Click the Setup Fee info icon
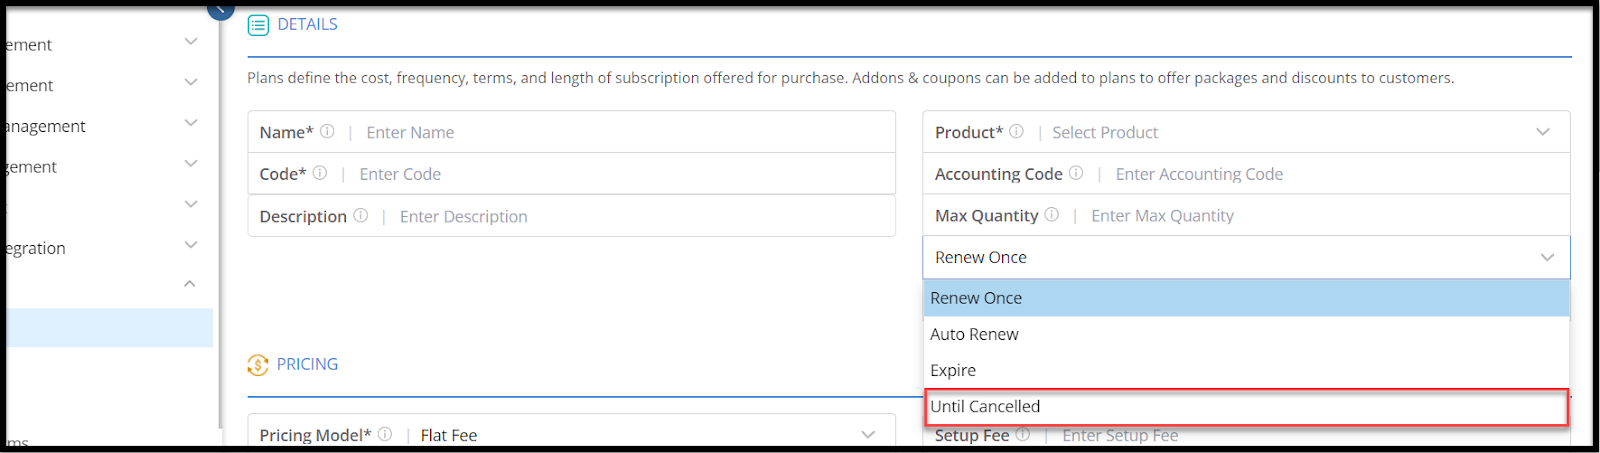 point(1023,434)
